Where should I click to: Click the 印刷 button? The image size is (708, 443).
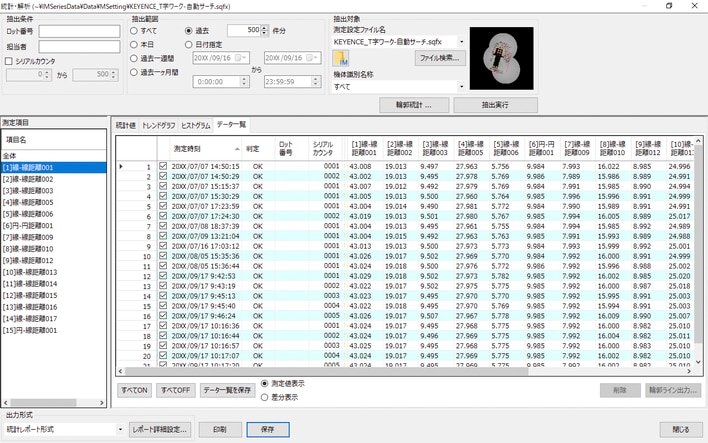(220, 429)
